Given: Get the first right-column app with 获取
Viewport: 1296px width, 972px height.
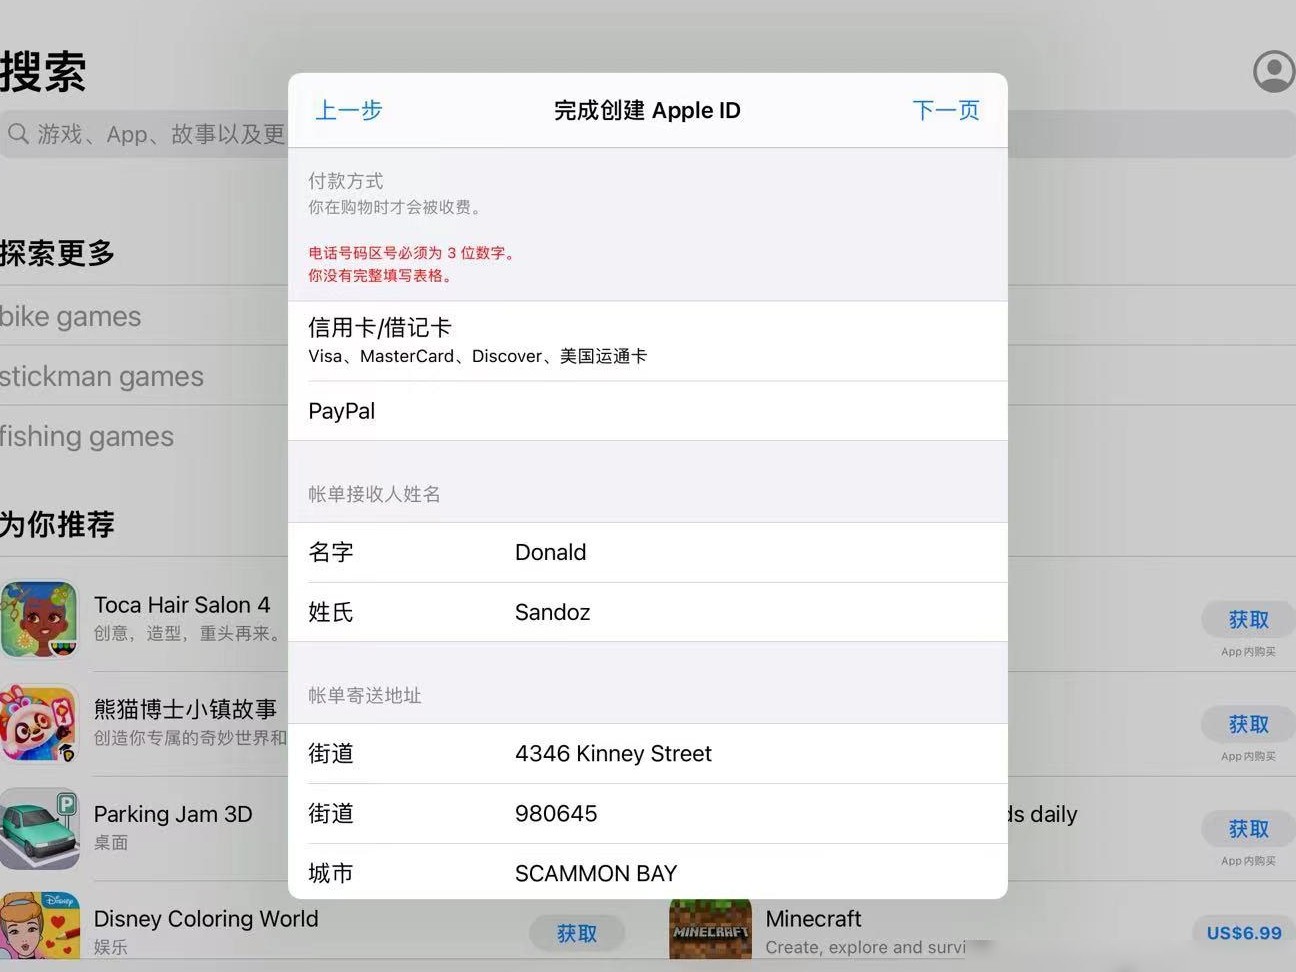Looking at the screenshot, I should tap(1248, 620).
